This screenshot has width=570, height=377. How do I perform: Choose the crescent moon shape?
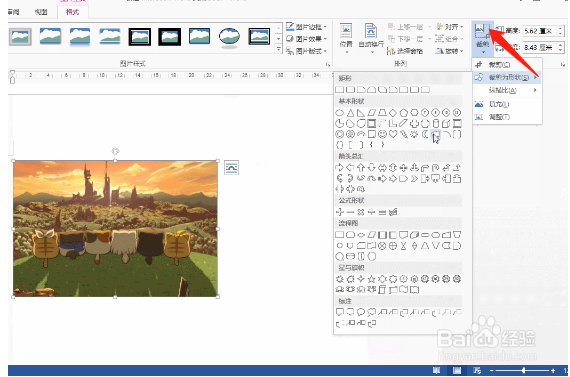coord(425,134)
